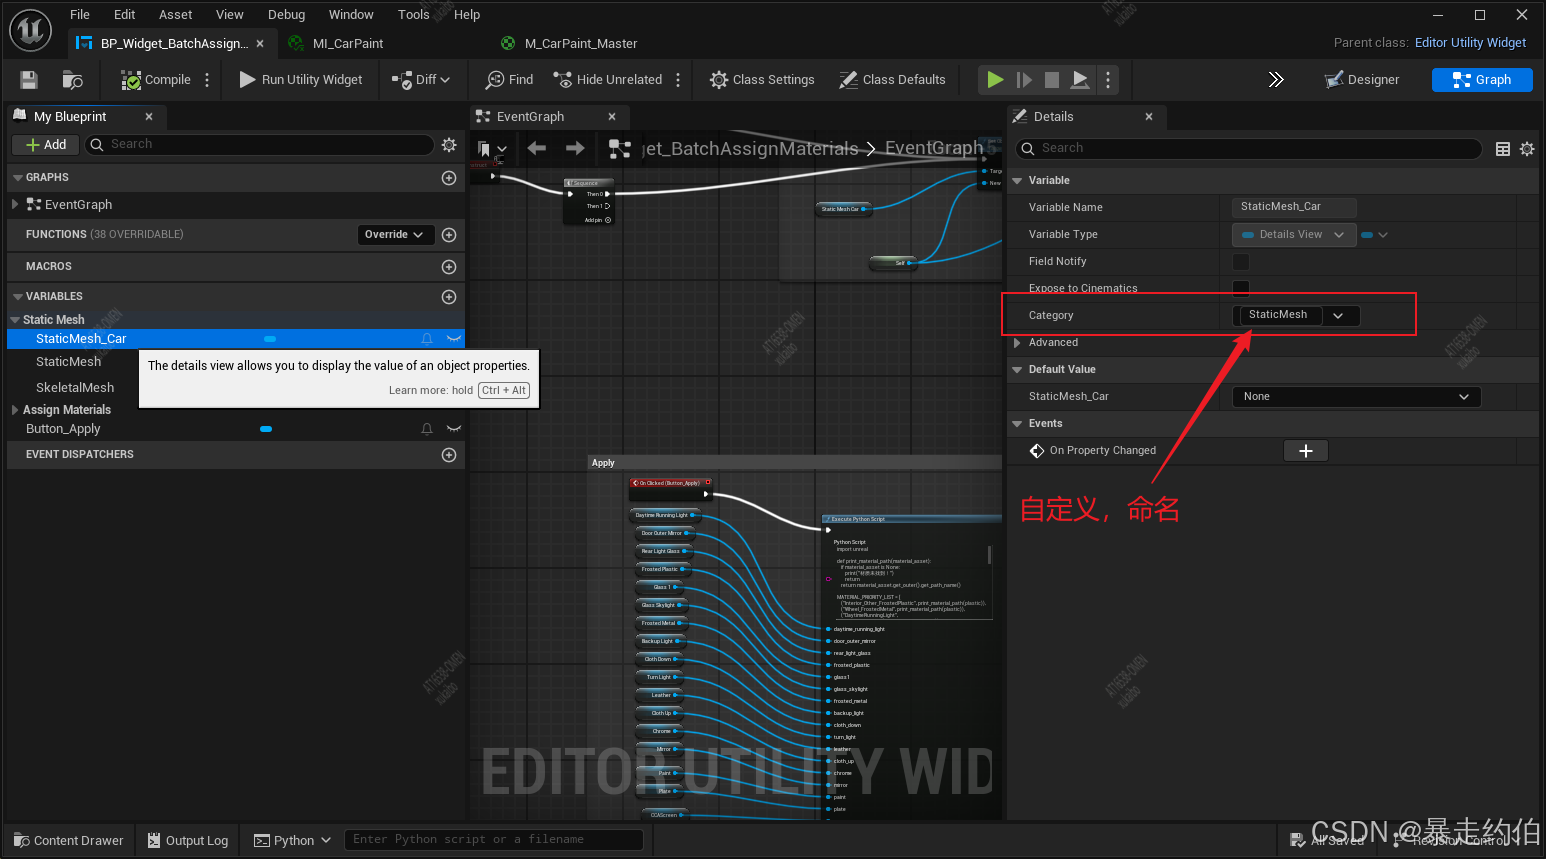Add a new macro with plus icon
The height and width of the screenshot is (859, 1546).
[449, 267]
